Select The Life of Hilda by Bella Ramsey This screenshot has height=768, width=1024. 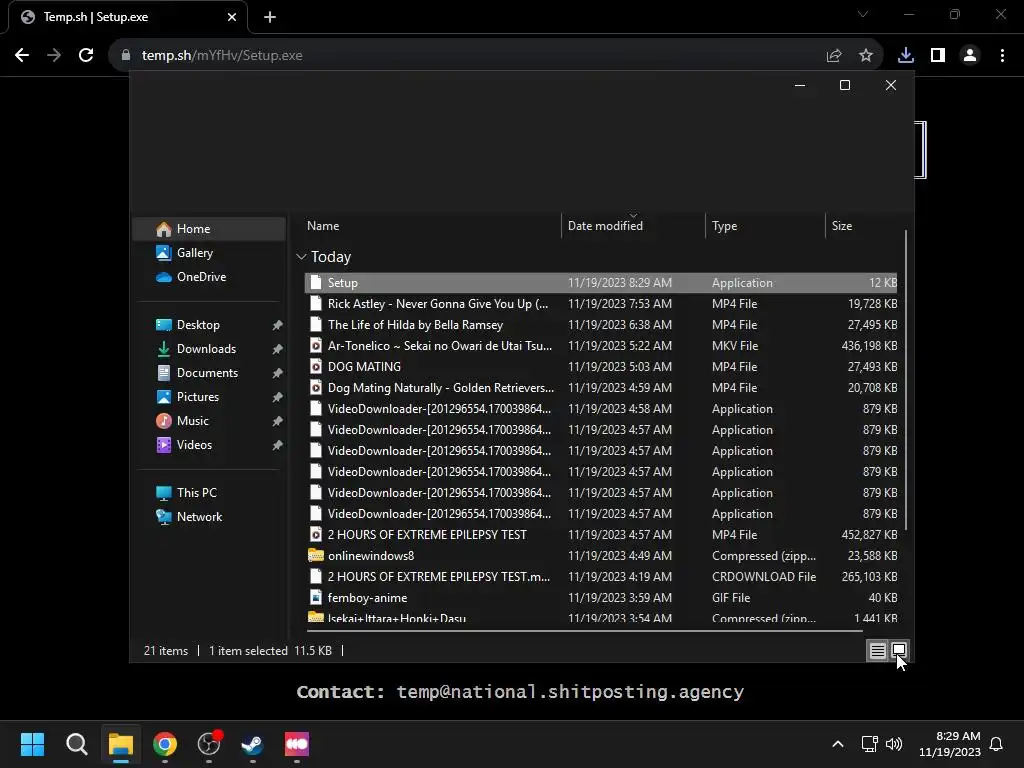click(x=601, y=325)
